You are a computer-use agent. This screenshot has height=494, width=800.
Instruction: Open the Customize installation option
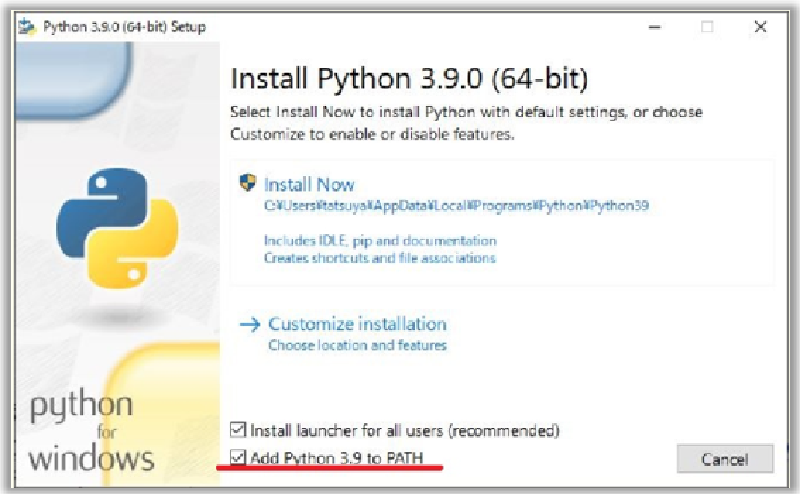coord(357,324)
